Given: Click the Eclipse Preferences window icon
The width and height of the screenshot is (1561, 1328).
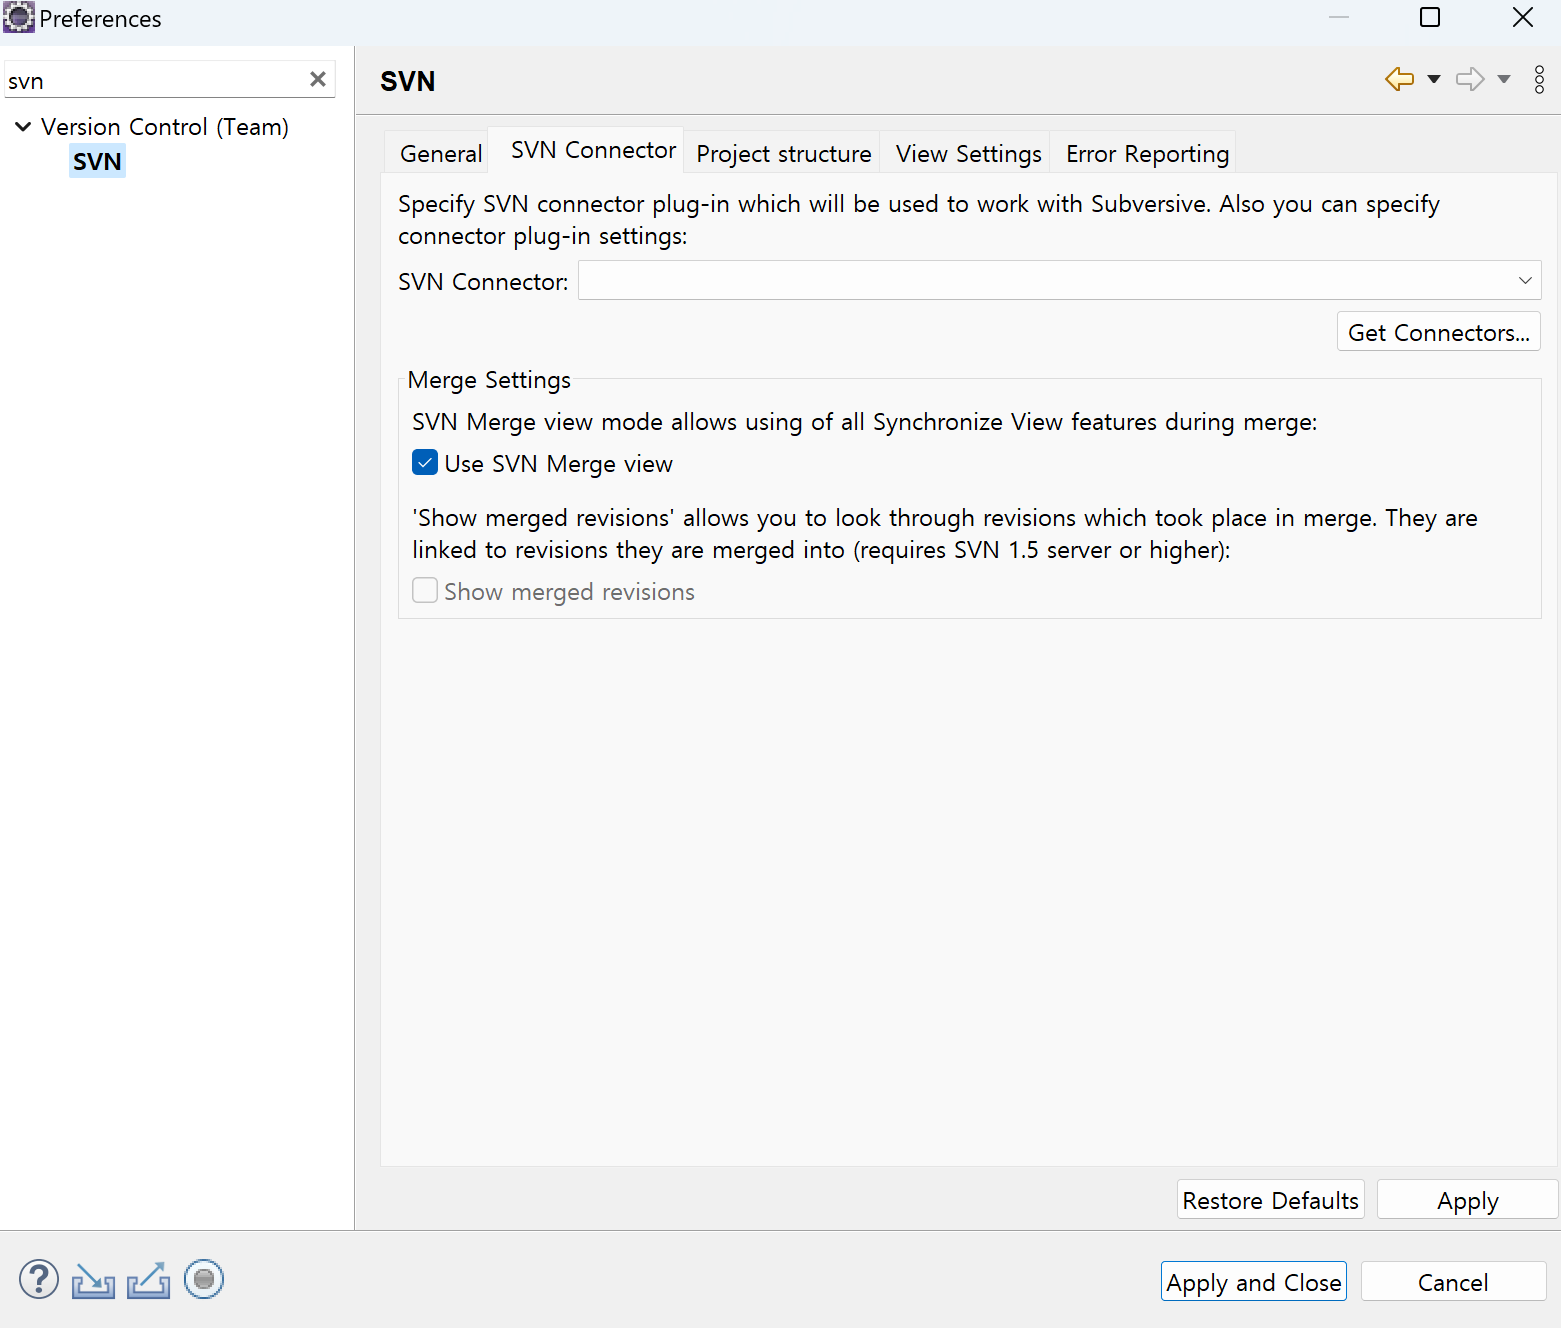Looking at the screenshot, I should coord(18,18).
